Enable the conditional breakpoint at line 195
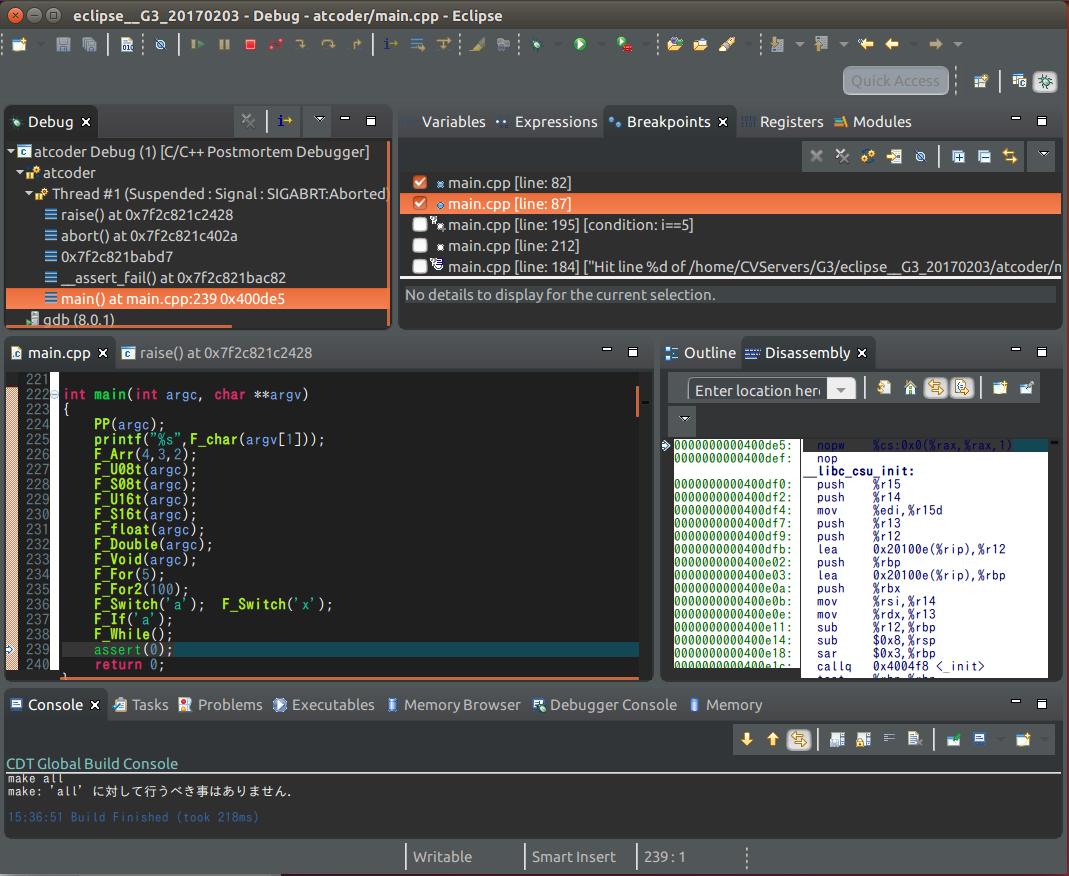Screen dimensions: 1069x876 pyautogui.click(x=418, y=224)
